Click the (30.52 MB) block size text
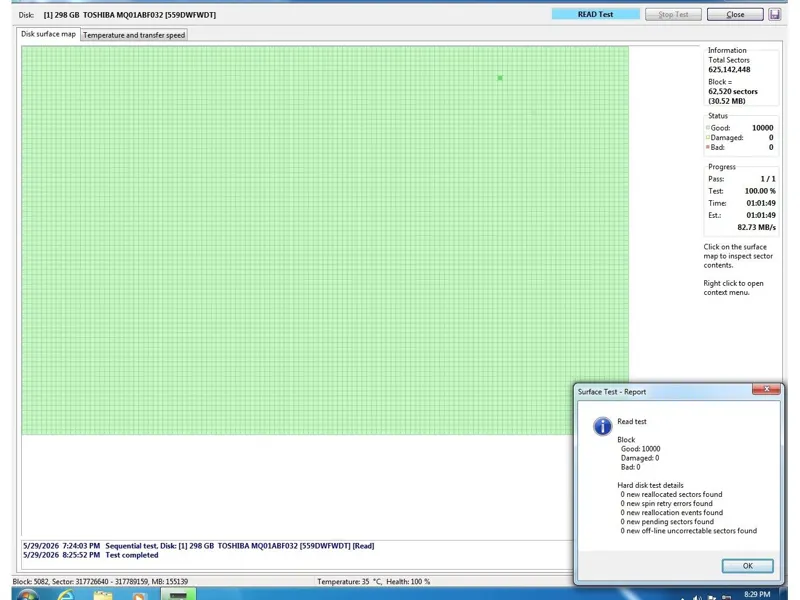This screenshot has width=800, height=600. tap(727, 101)
